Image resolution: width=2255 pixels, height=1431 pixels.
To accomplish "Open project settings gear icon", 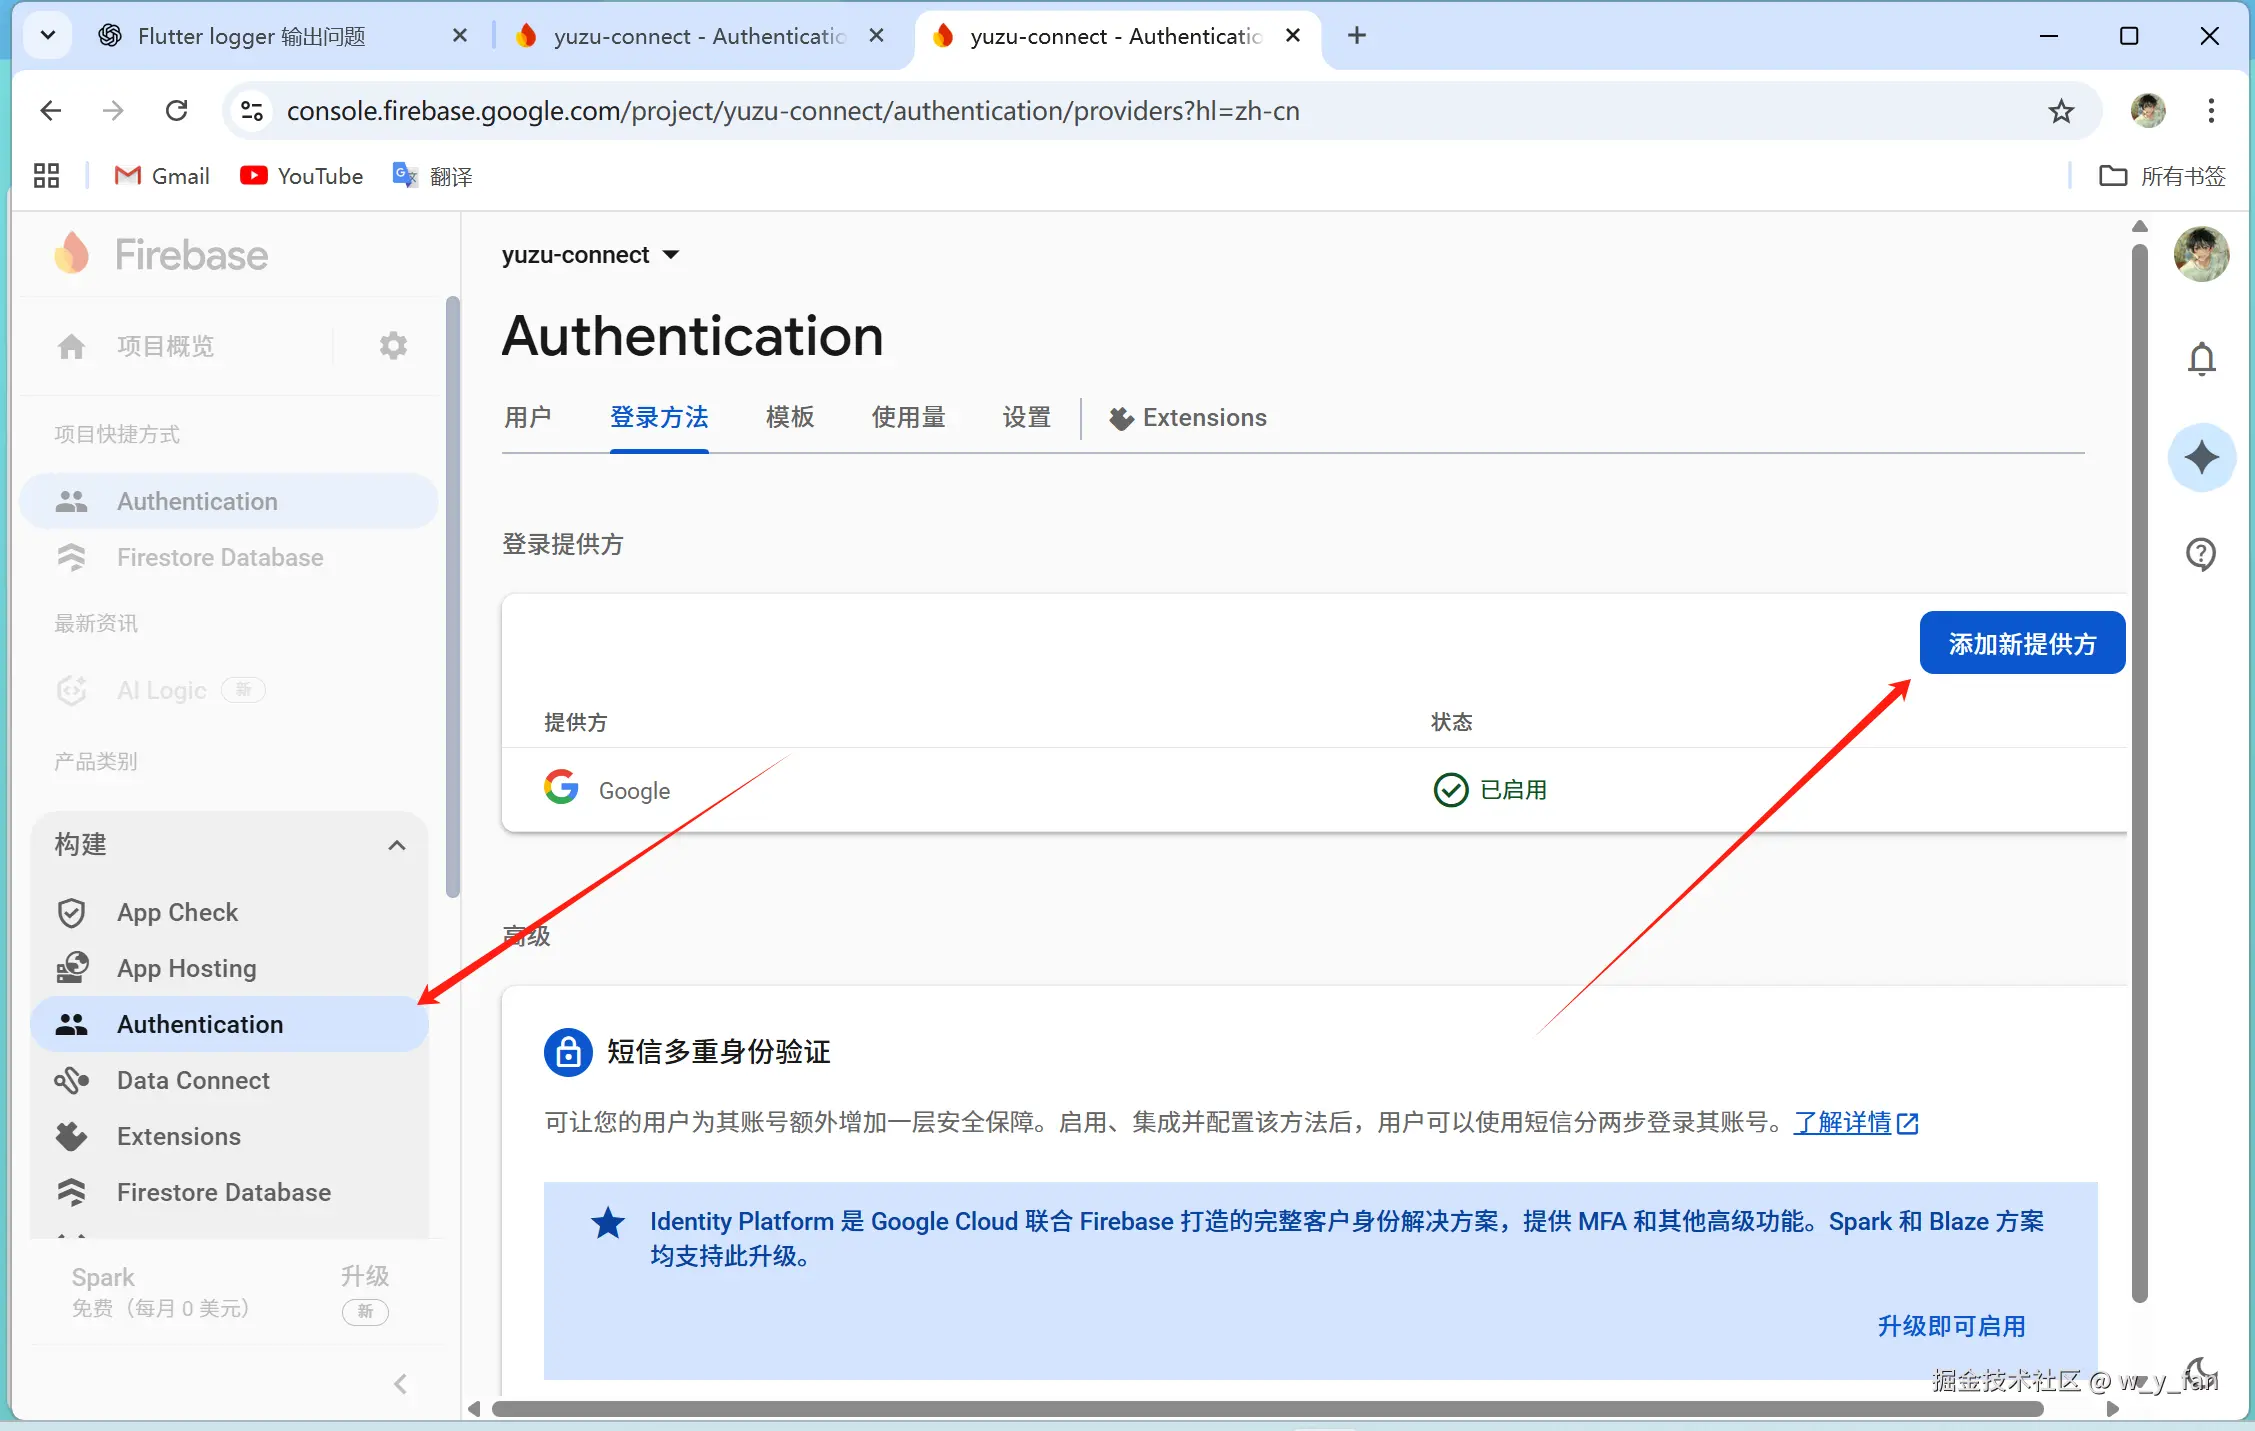I will coord(393,346).
